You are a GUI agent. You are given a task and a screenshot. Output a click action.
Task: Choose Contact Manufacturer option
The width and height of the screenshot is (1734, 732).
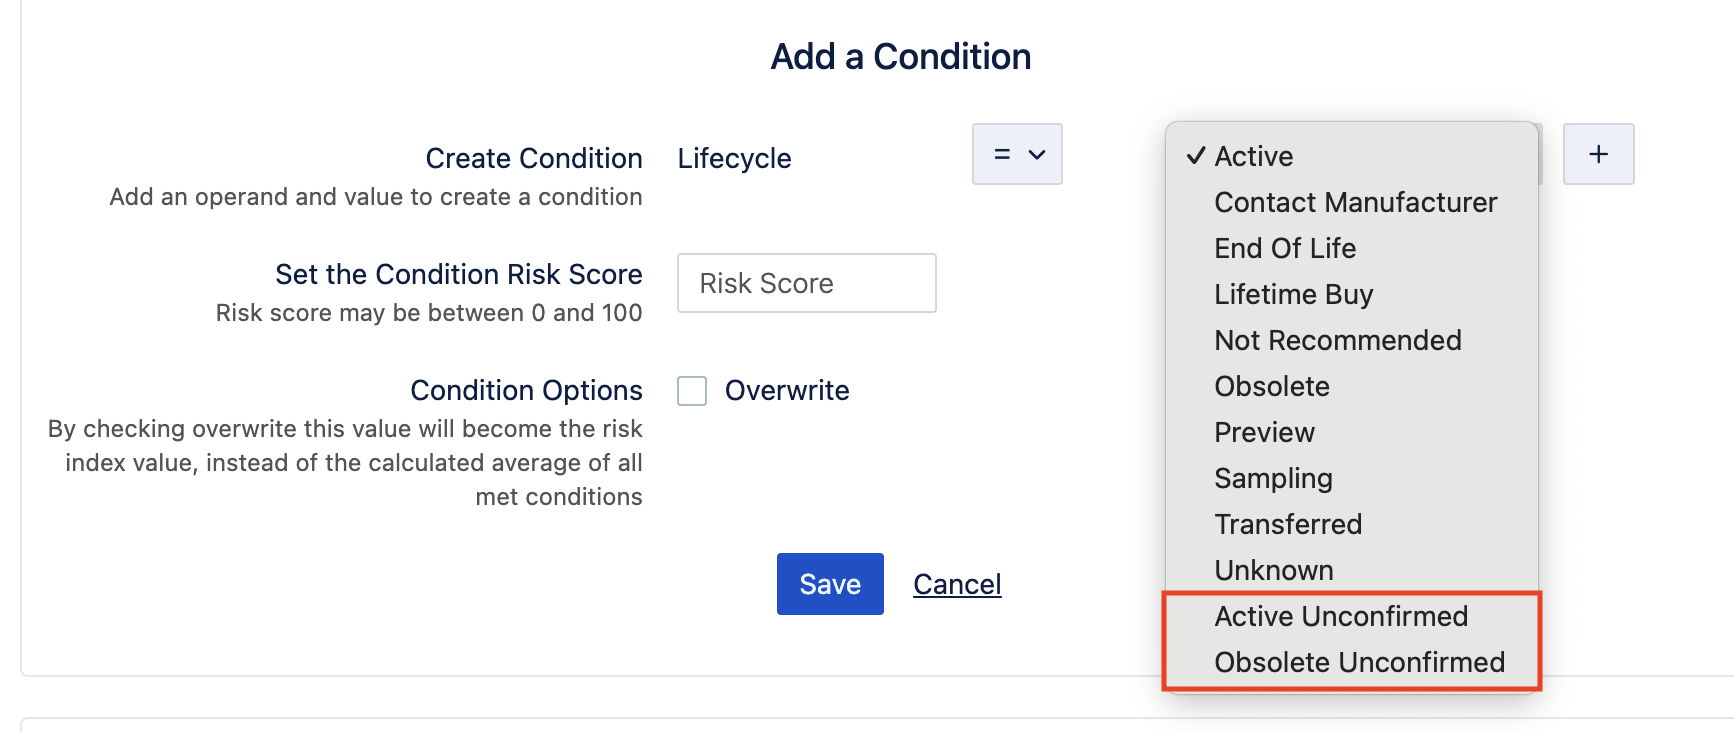coord(1355,202)
